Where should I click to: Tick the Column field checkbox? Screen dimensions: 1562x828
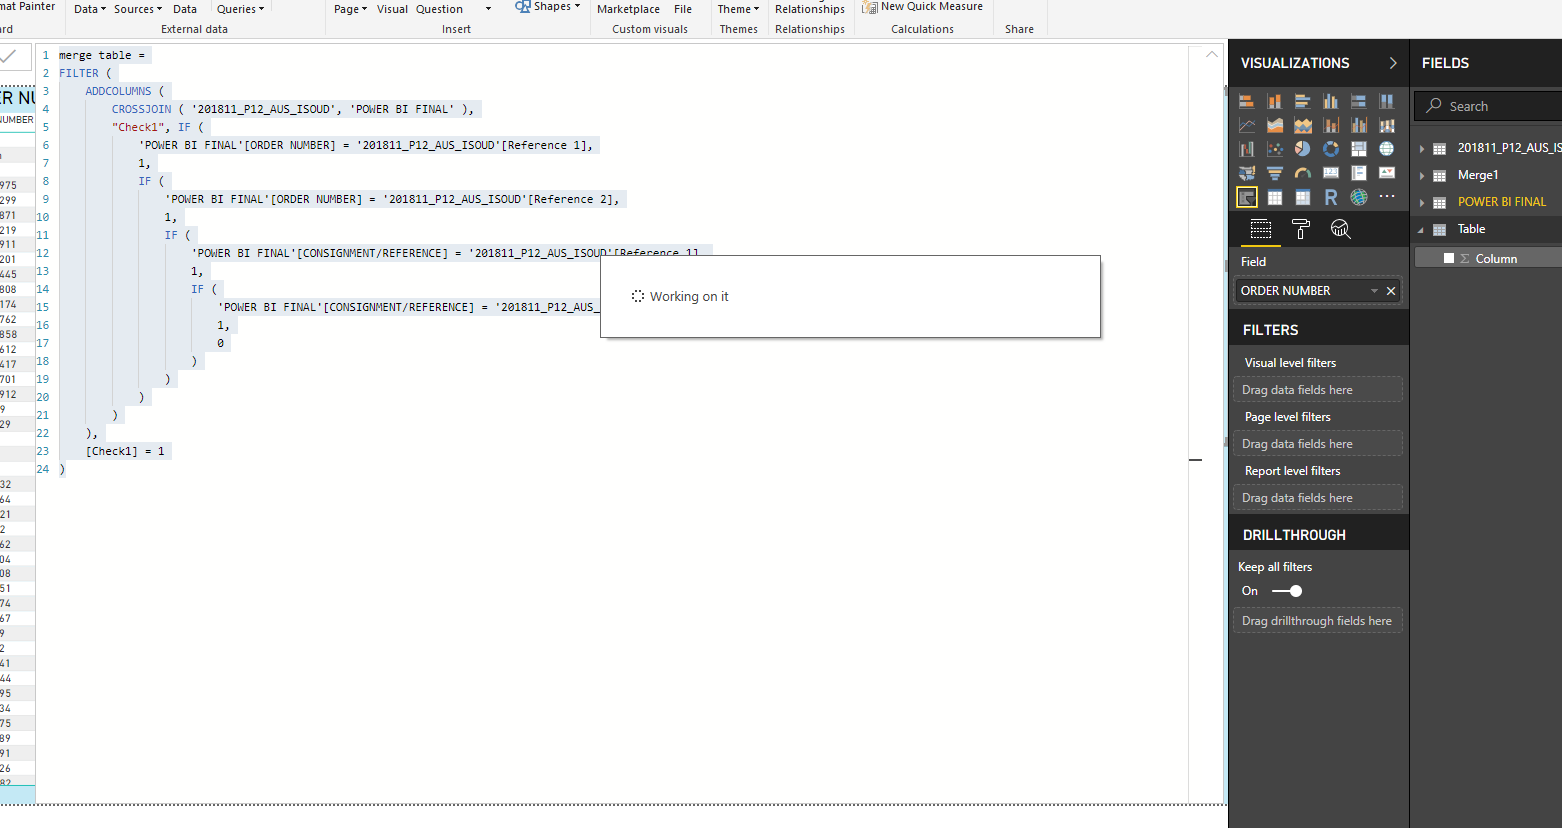[1449, 258]
